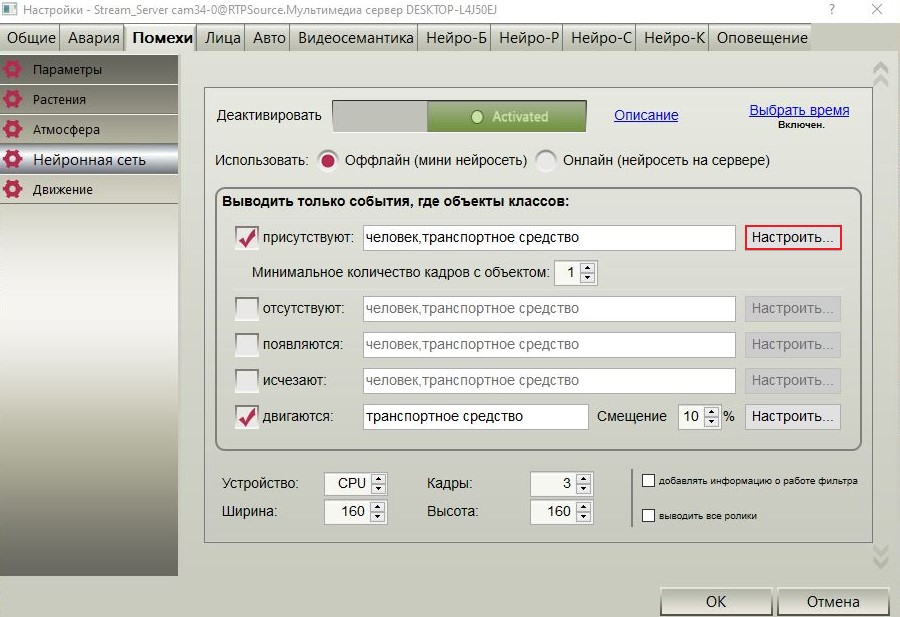Image resolution: width=900 pixels, height=617 pixels.
Task: Click the double-chevron scroll down icon
Action: click(x=880, y=556)
